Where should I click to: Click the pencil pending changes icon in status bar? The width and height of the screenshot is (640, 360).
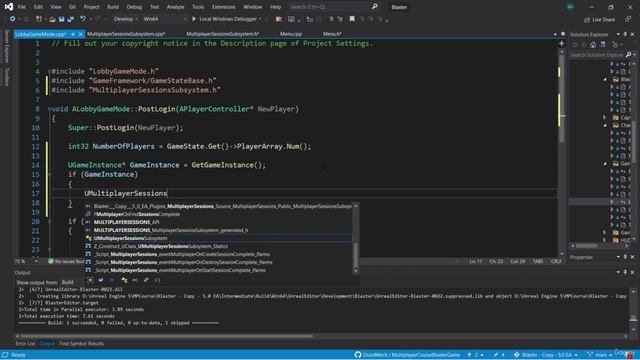tap(496, 355)
